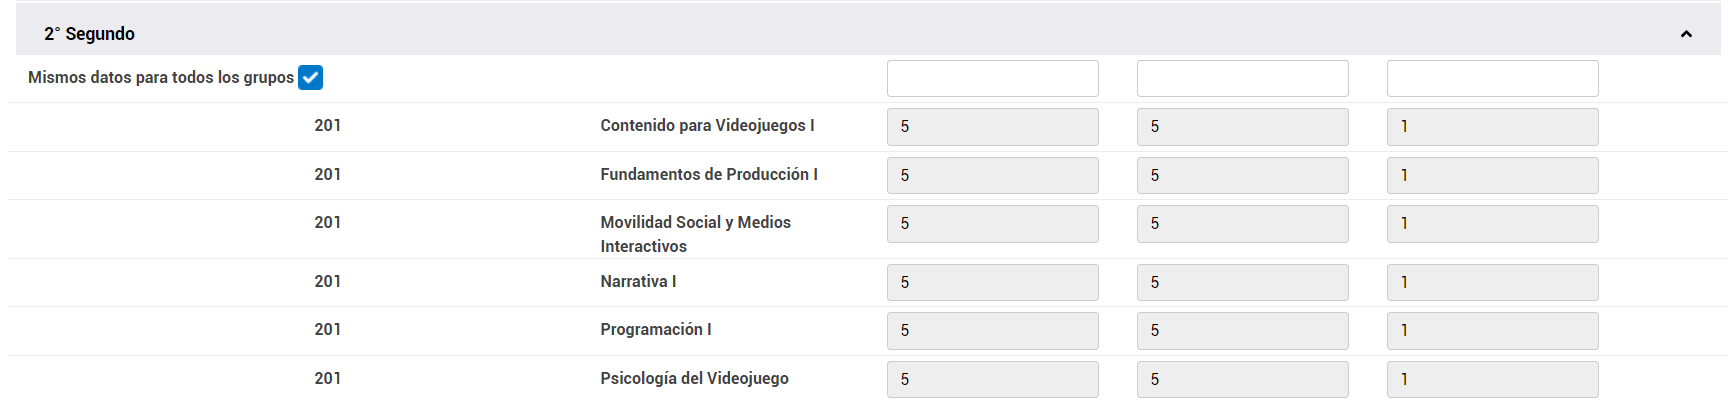Click second empty field in header row

click(x=1242, y=79)
